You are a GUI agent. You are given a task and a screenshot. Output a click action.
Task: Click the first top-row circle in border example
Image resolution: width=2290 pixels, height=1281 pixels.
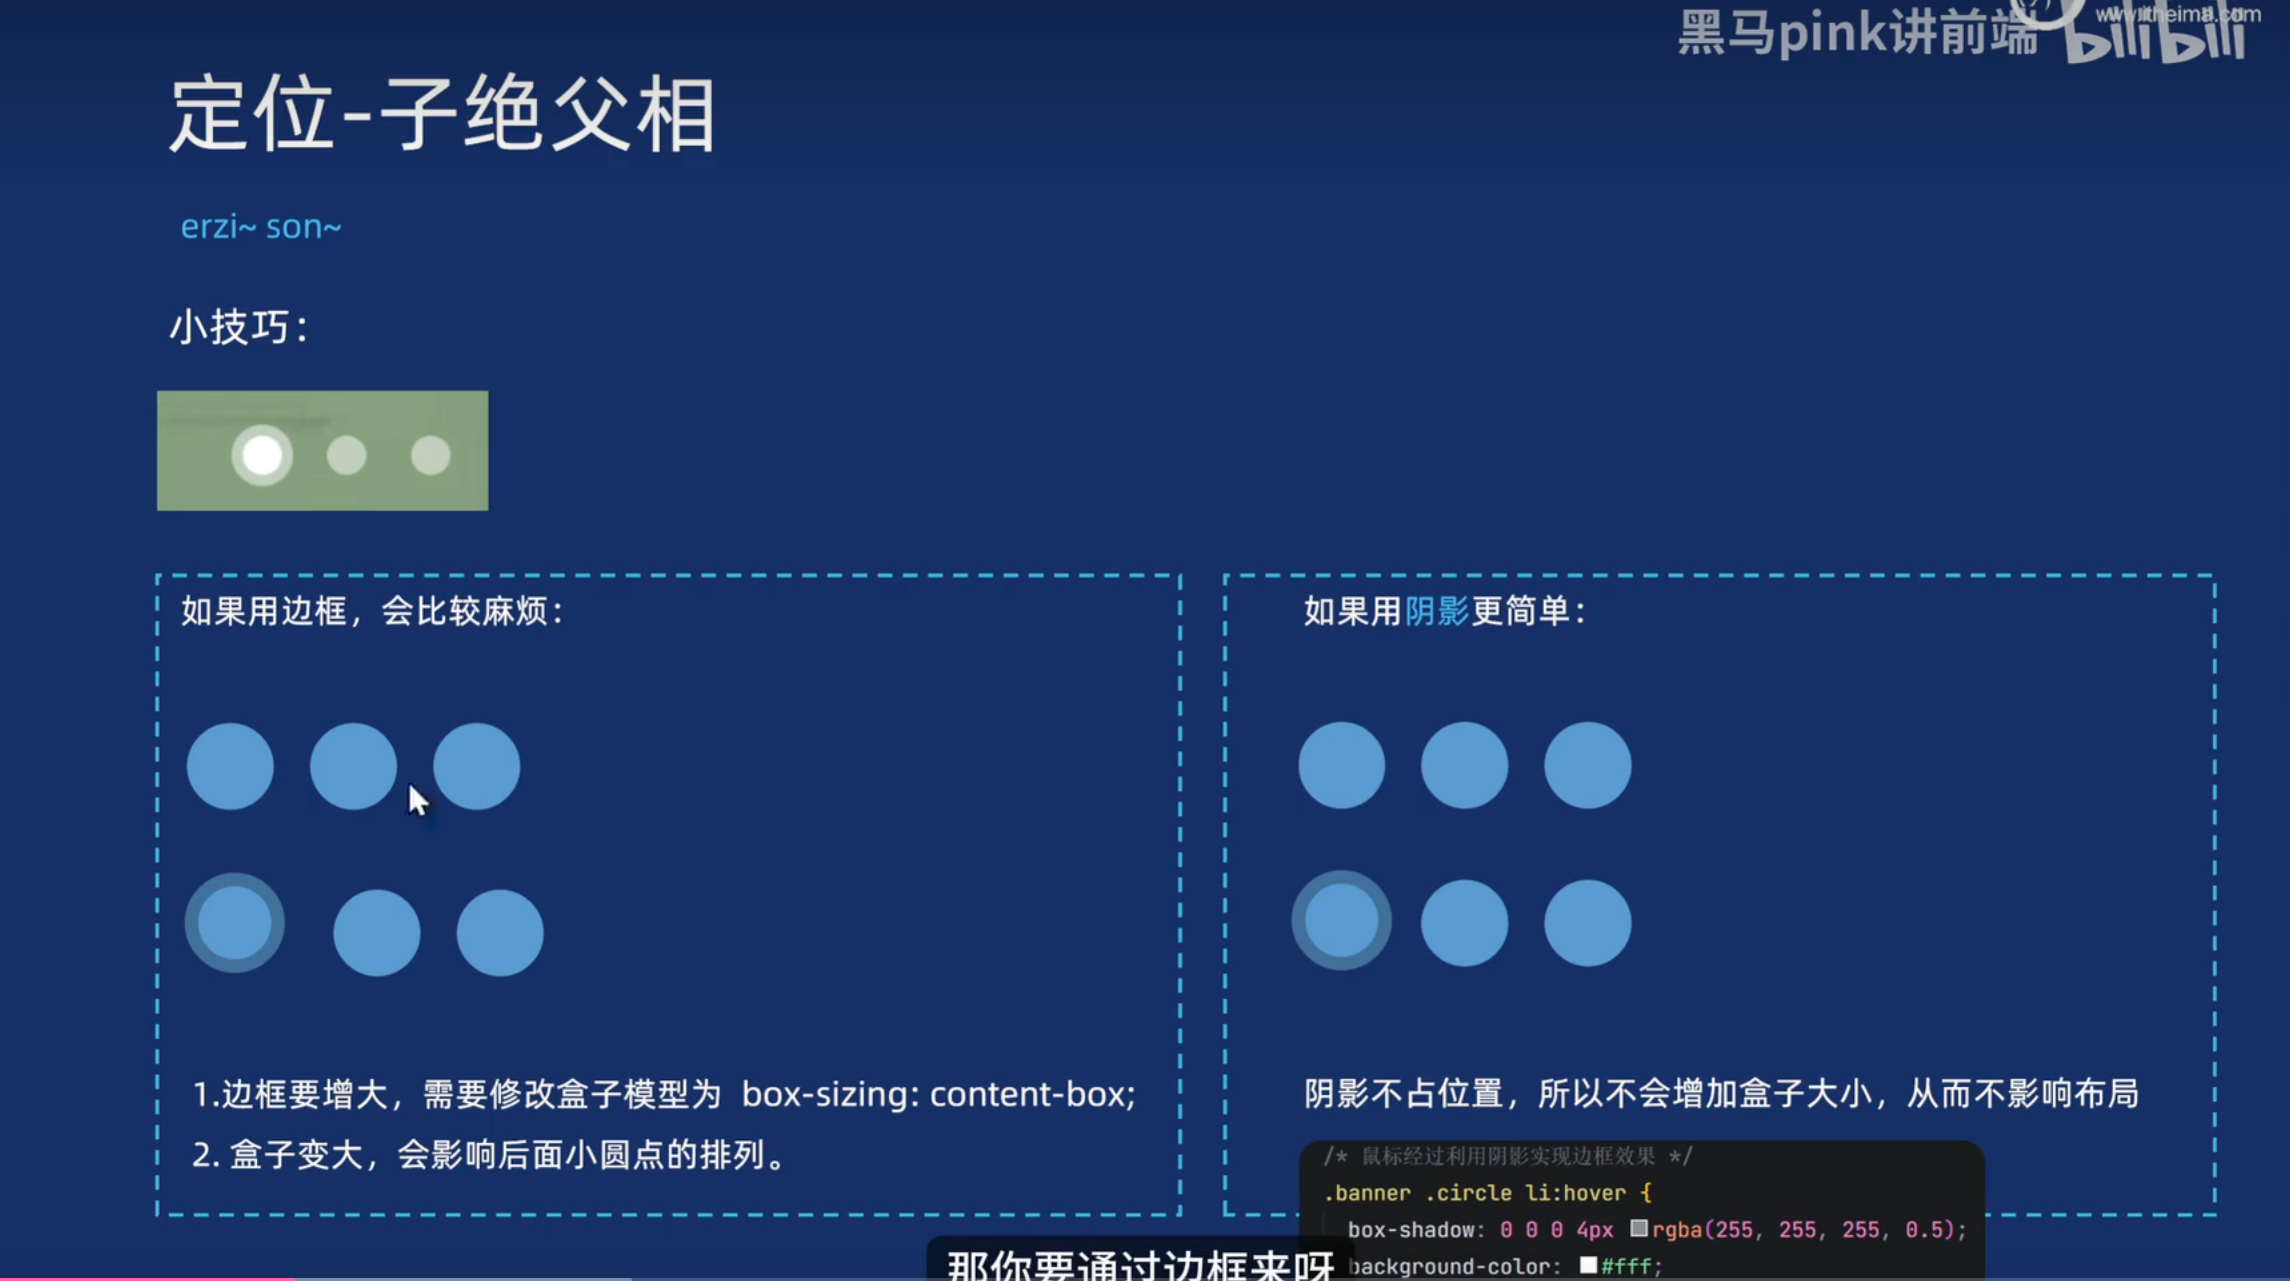point(230,766)
